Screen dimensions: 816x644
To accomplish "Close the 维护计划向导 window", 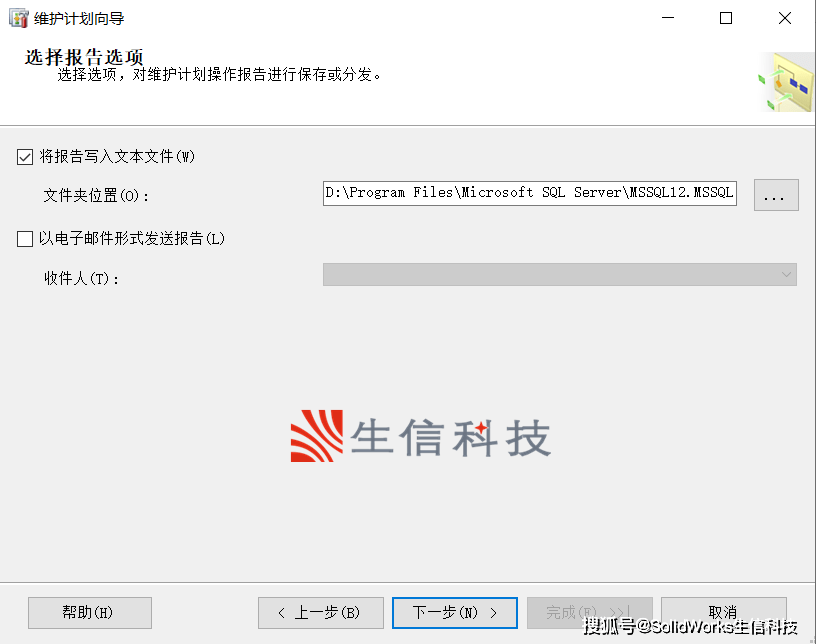I will coord(785,18).
